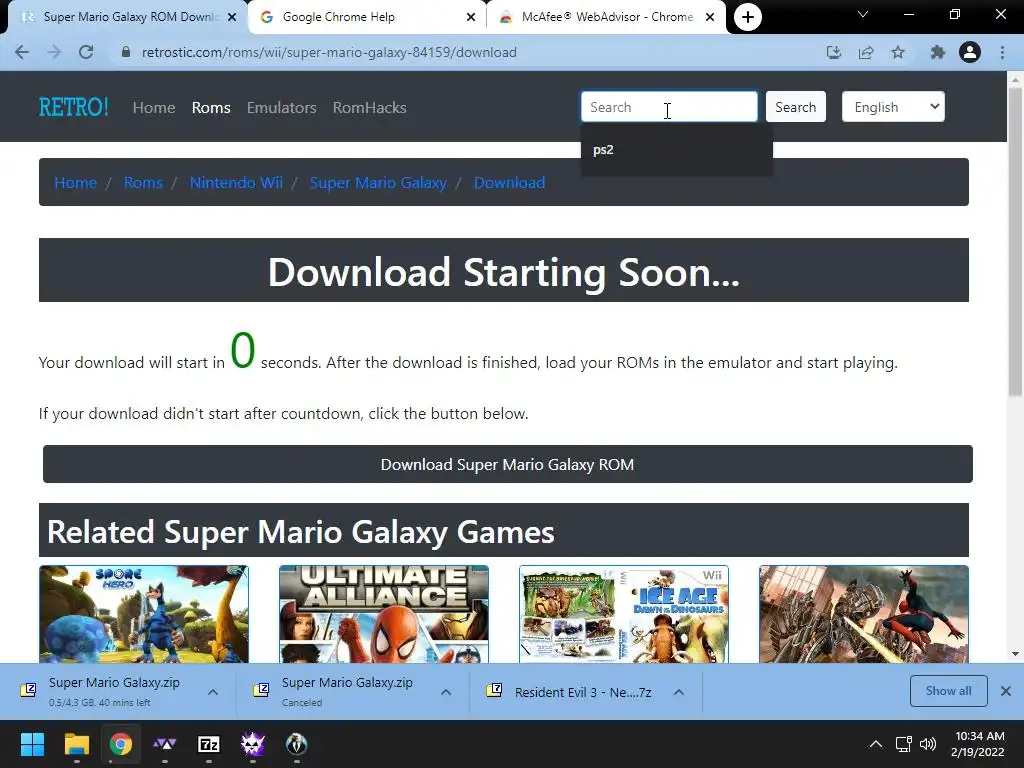
Task: Open the 7-Zip taskbar app
Action: coord(209,744)
